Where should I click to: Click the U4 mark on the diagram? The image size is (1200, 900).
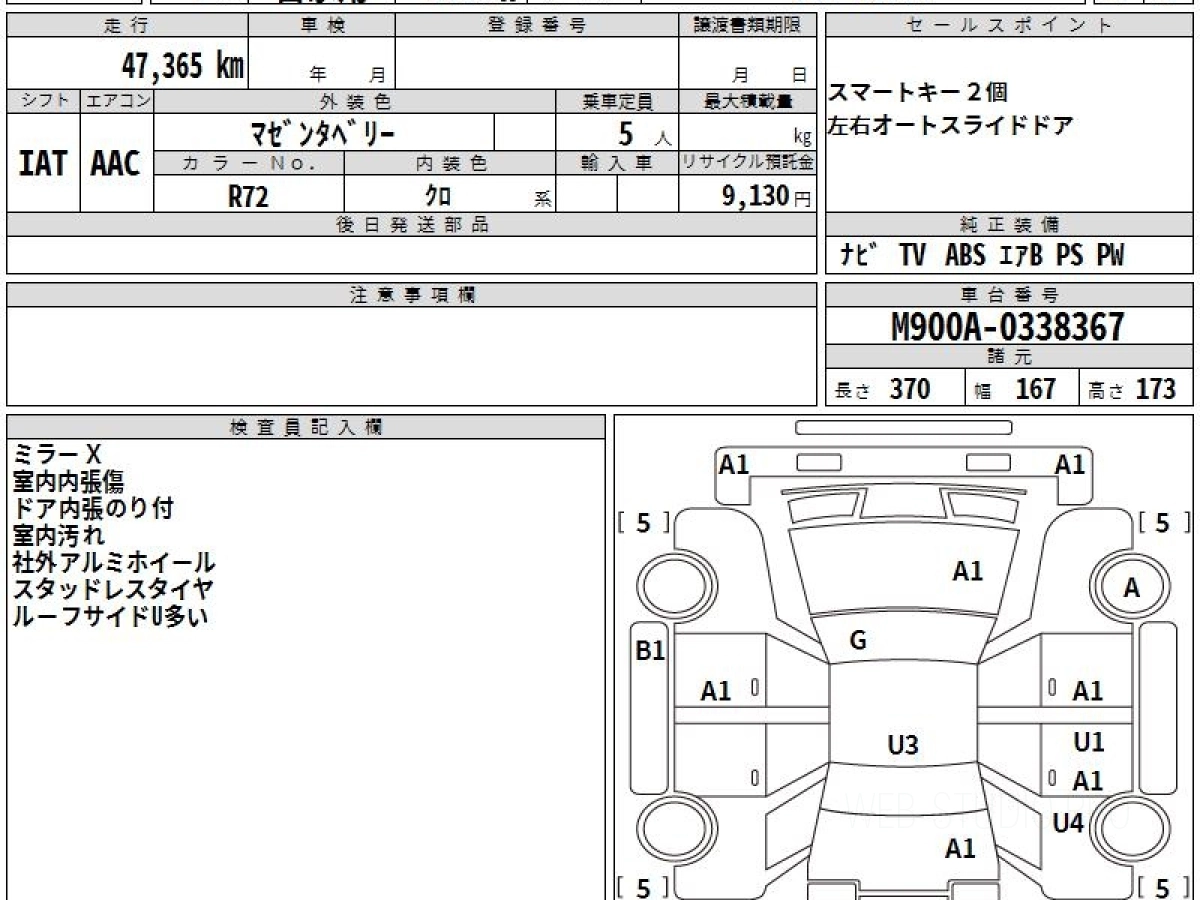[x=1069, y=824]
